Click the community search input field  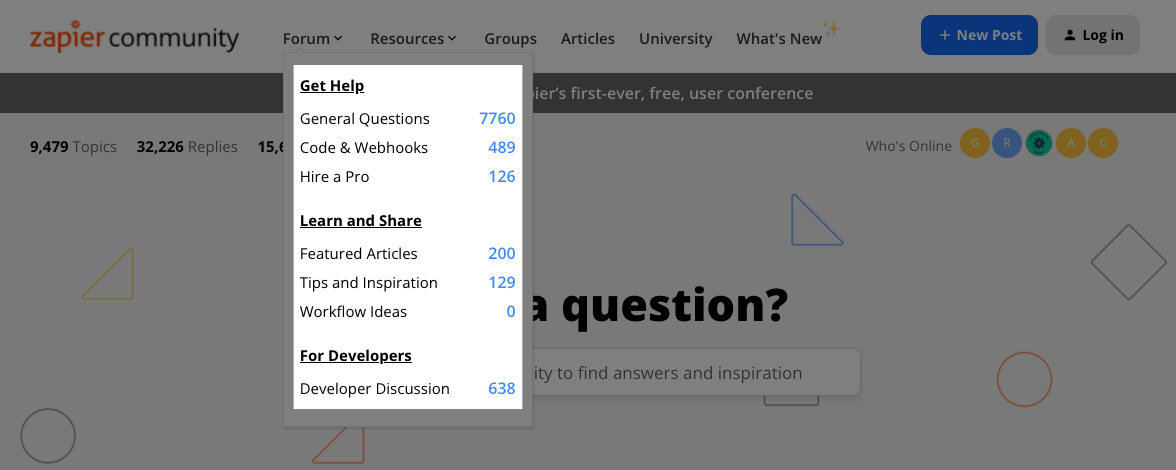coord(696,373)
